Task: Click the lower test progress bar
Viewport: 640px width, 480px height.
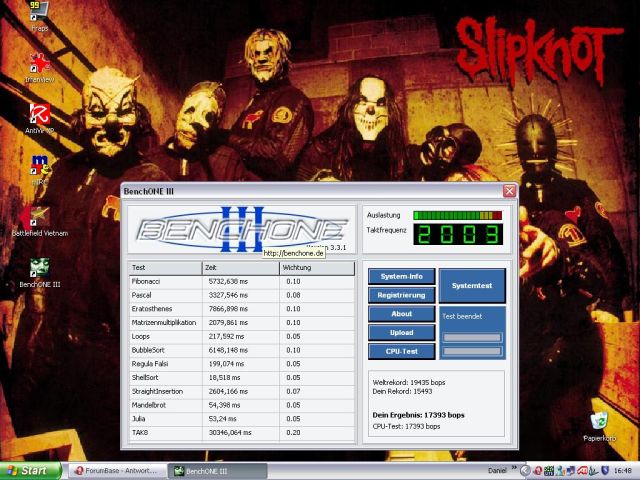Action: pyautogui.click(x=472, y=351)
